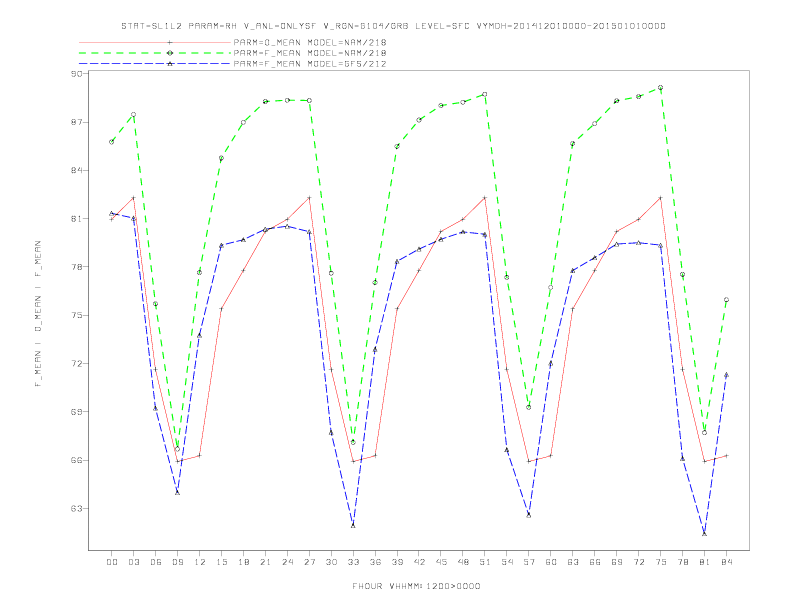Image resolution: width=792 pixels, height=612 pixels.
Task: Click y-axis tick value 84
Action: [76, 170]
